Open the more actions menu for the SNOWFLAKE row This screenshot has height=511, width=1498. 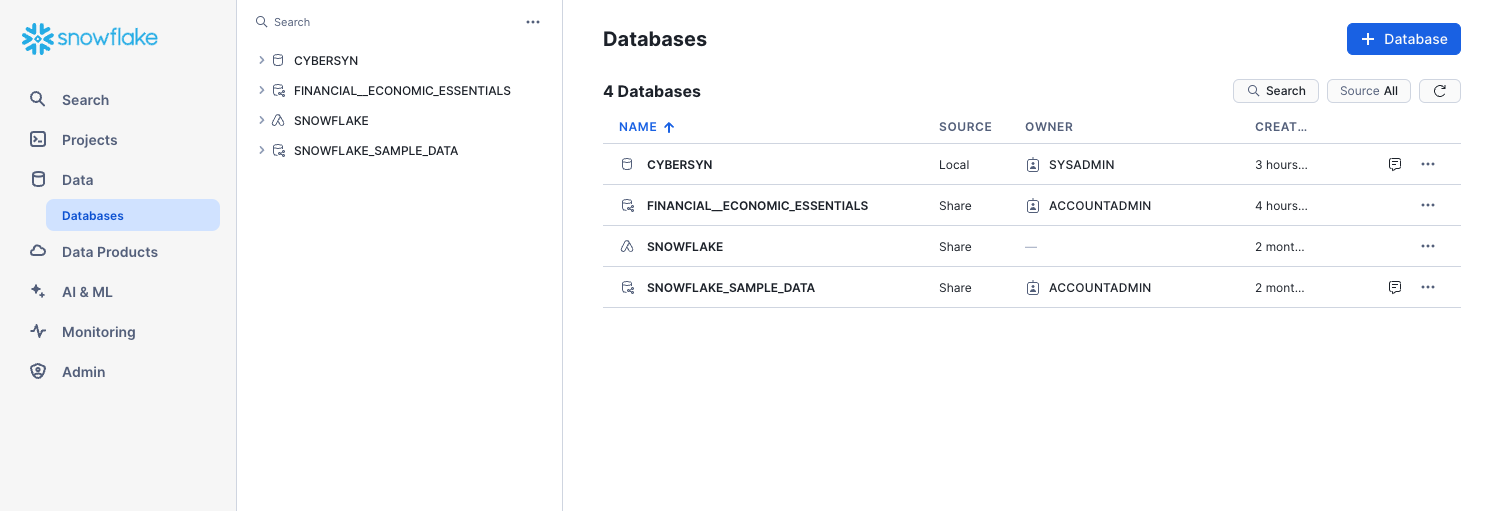tap(1428, 246)
